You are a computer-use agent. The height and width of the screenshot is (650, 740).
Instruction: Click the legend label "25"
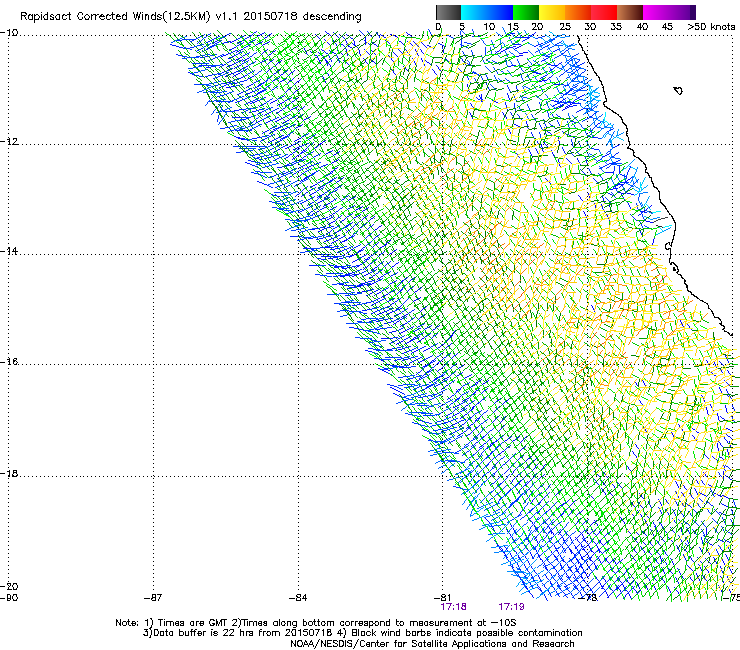565,27
